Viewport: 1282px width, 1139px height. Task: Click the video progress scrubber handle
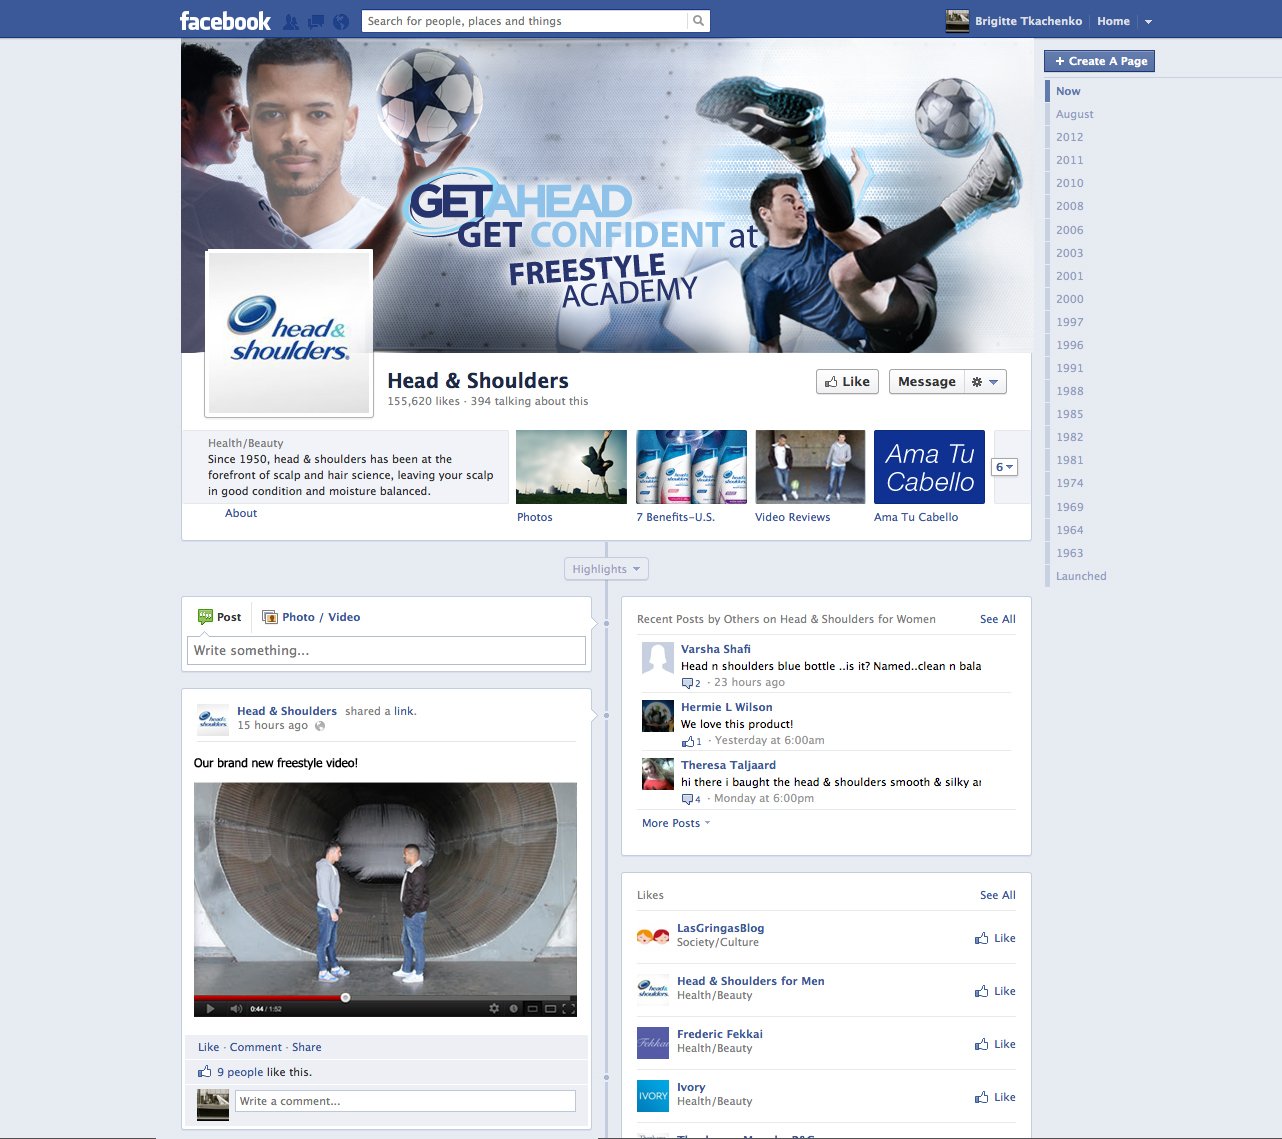click(345, 997)
